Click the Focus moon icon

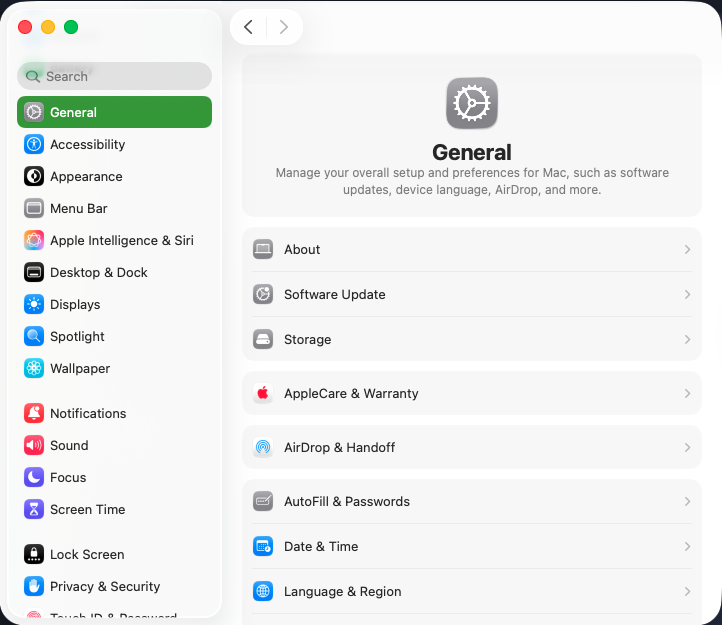point(34,477)
